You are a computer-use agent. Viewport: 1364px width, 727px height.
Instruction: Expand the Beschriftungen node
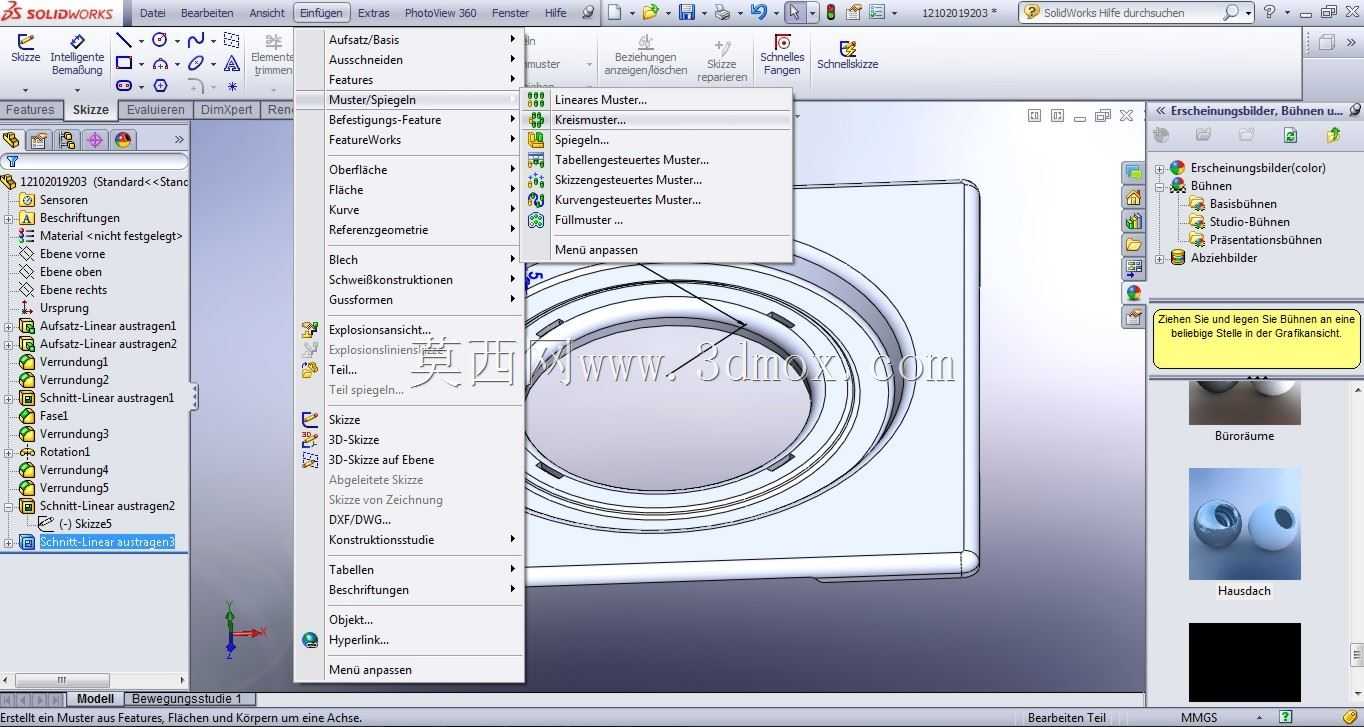point(8,218)
